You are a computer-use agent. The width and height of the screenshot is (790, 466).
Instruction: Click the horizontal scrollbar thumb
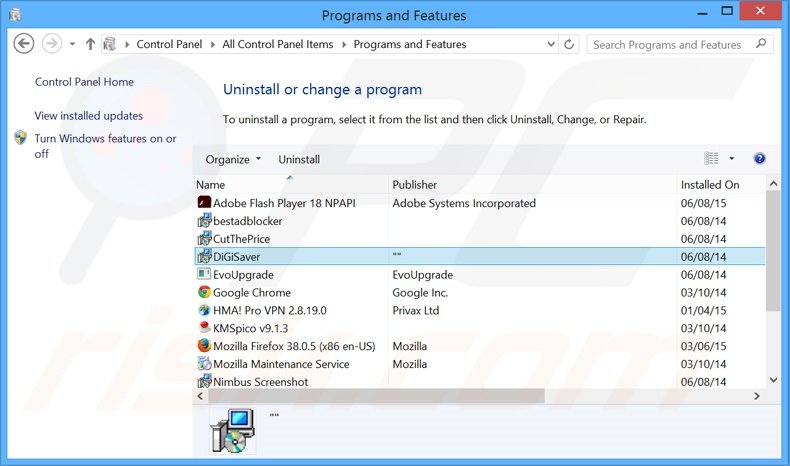(x=376, y=396)
